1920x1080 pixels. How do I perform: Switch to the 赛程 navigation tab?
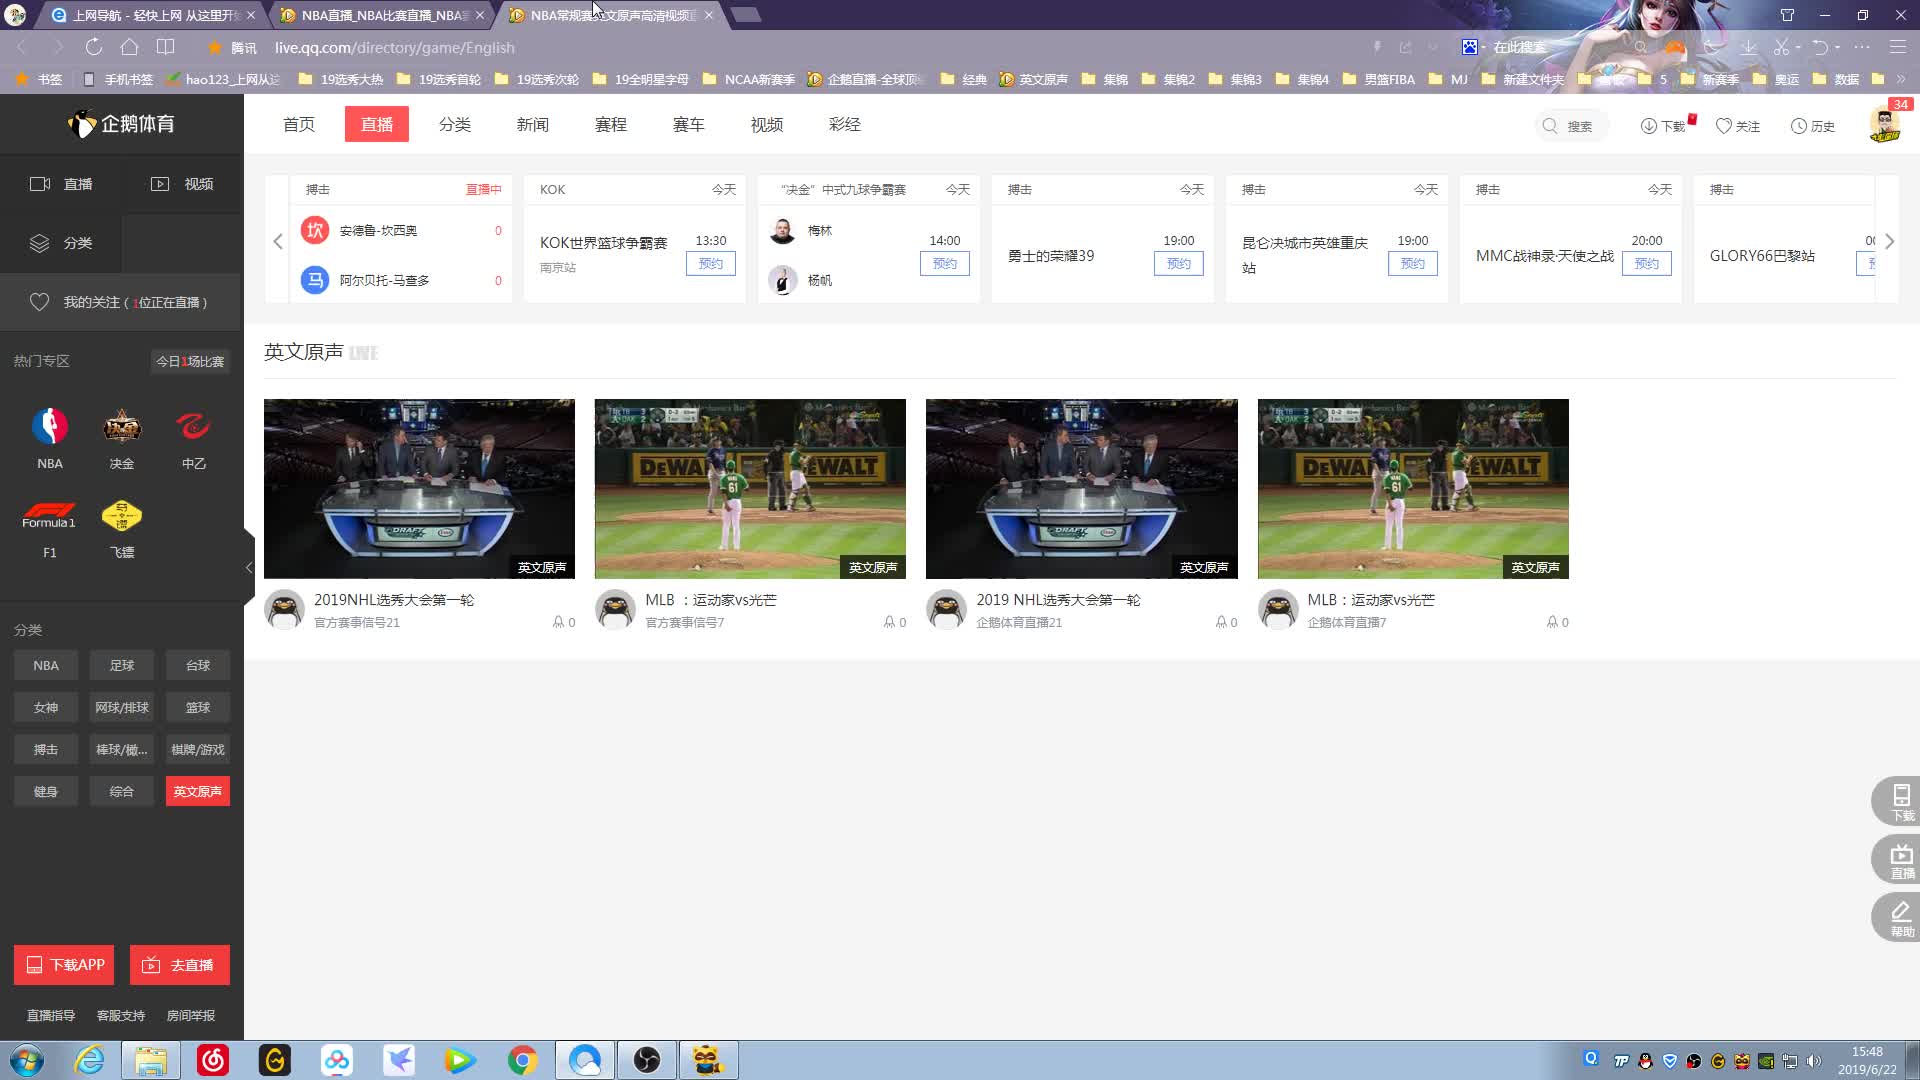coord(610,124)
